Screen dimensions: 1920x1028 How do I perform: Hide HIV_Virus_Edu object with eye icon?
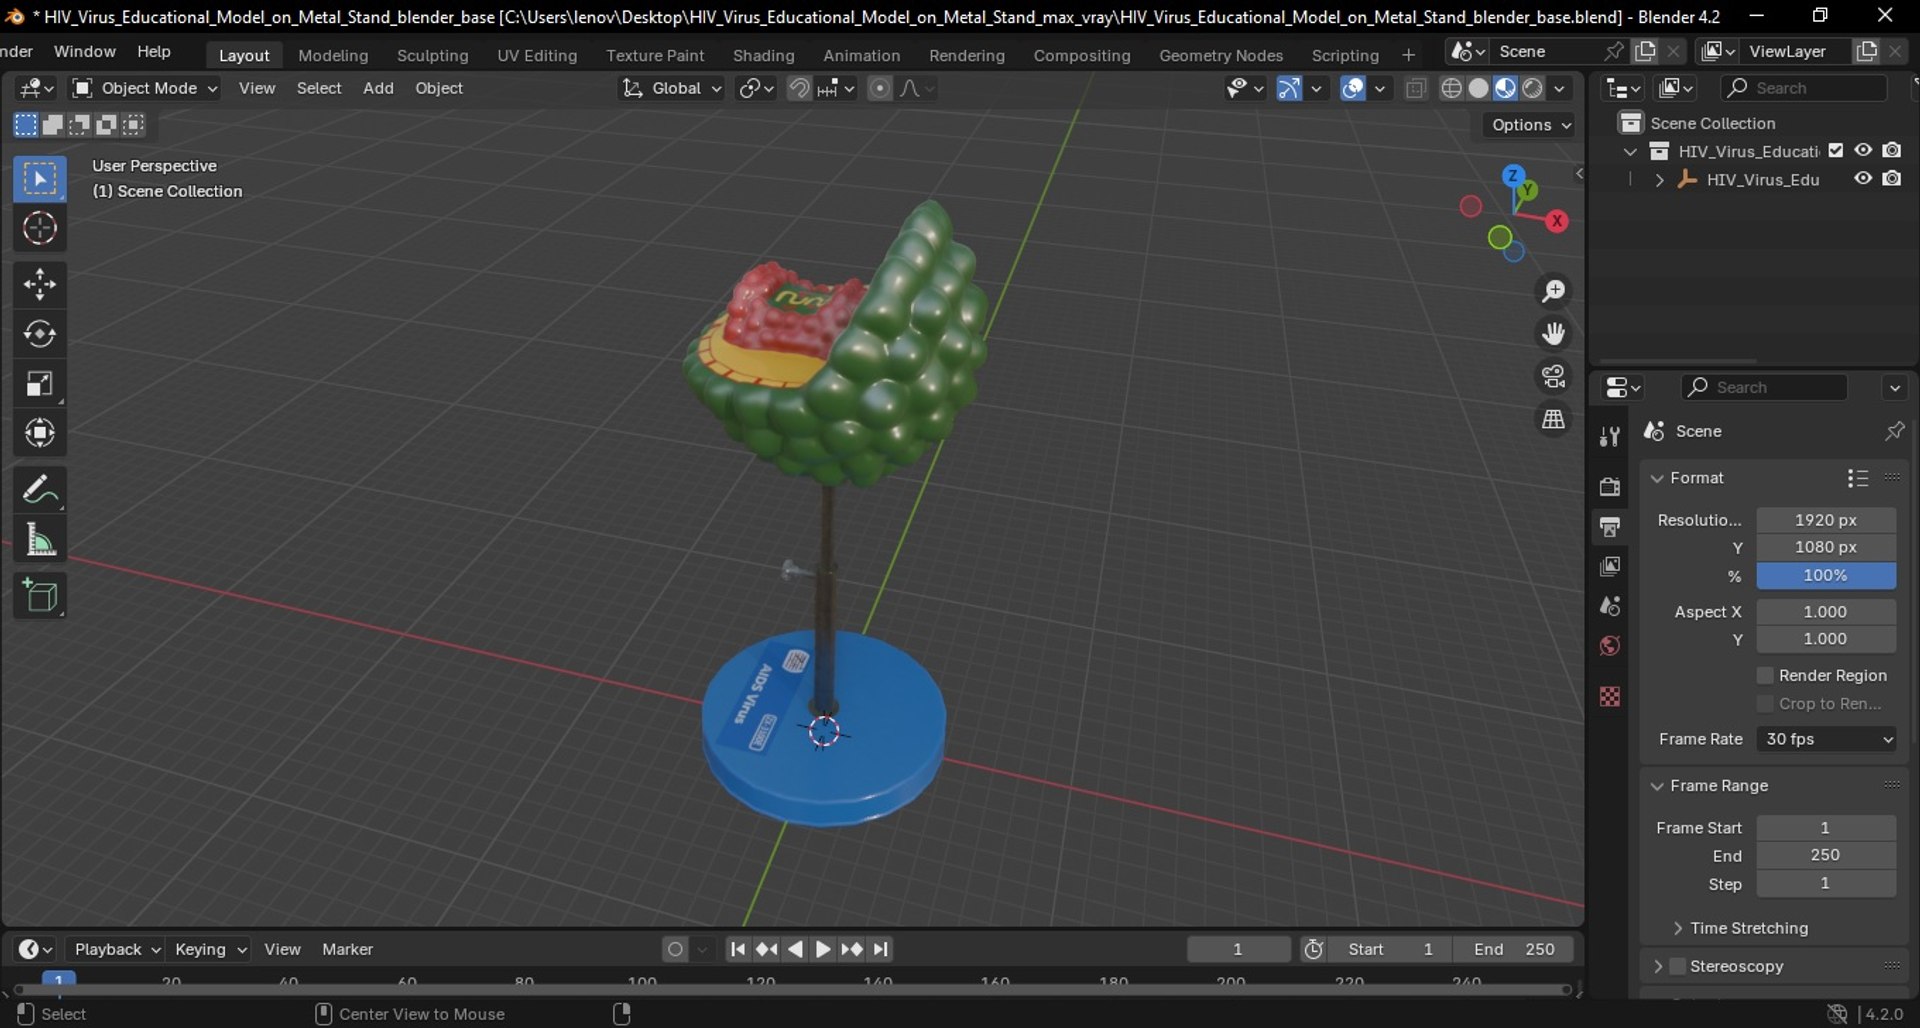pyautogui.click(x=1863, y=179)
